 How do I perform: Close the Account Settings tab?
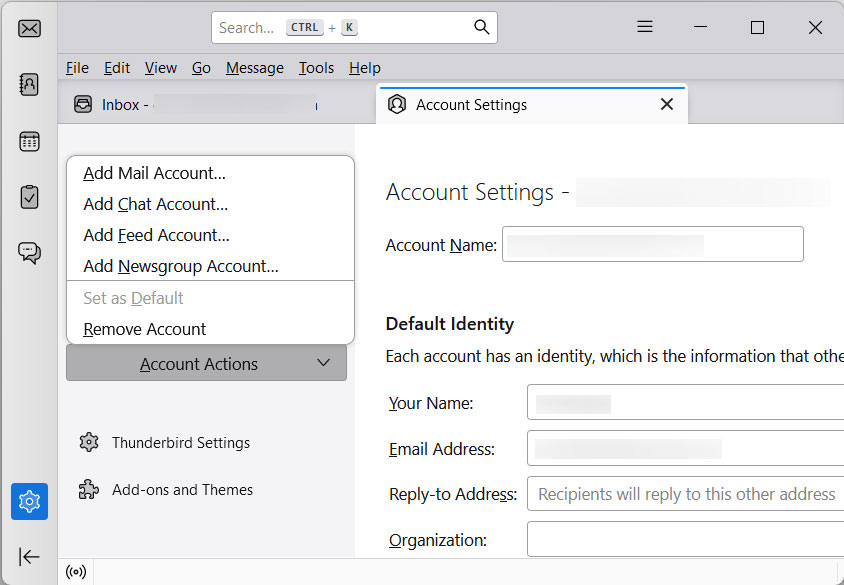pos(666,103)
